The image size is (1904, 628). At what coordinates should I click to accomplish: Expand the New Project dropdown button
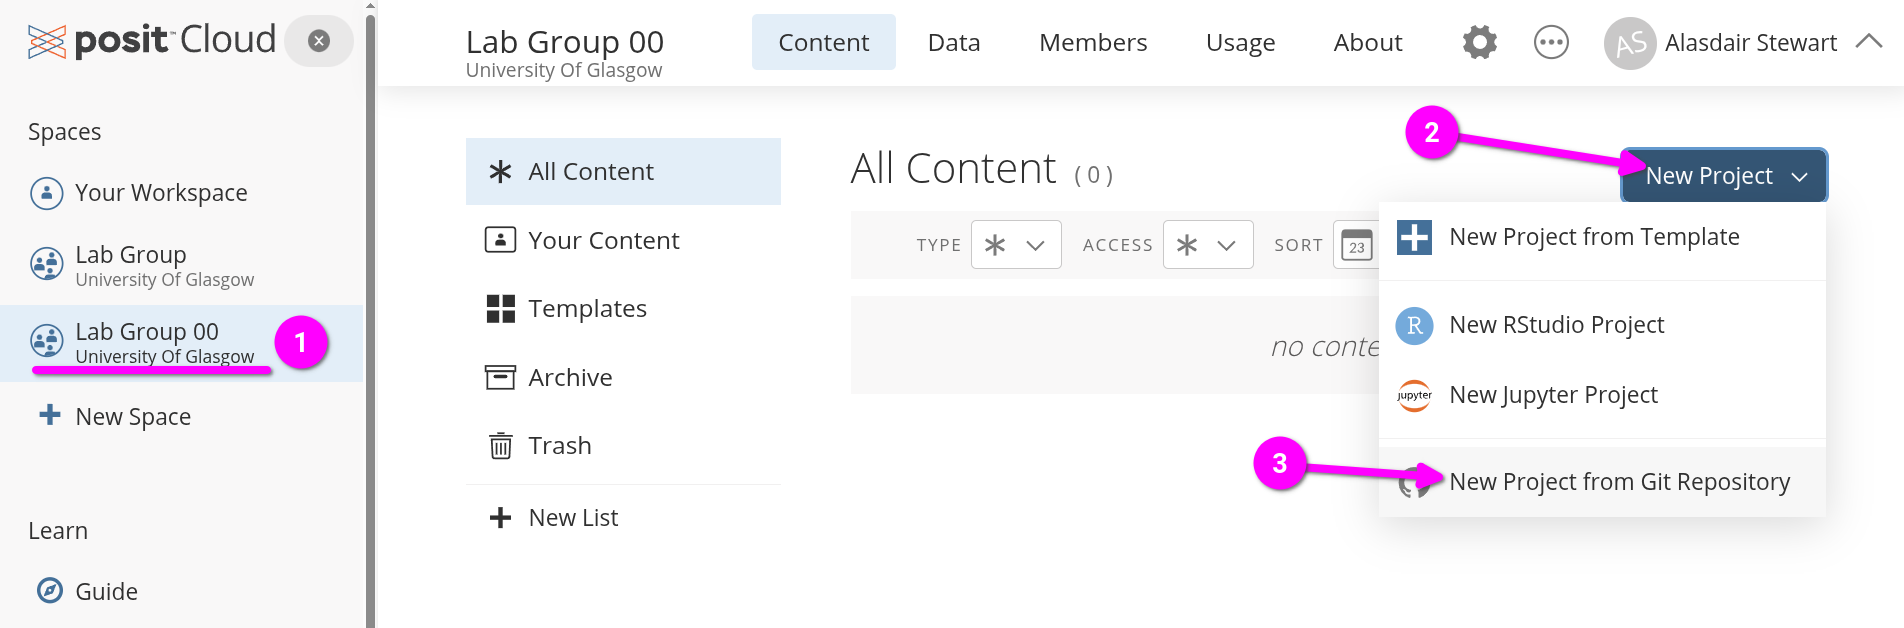tap(1724, 176)
